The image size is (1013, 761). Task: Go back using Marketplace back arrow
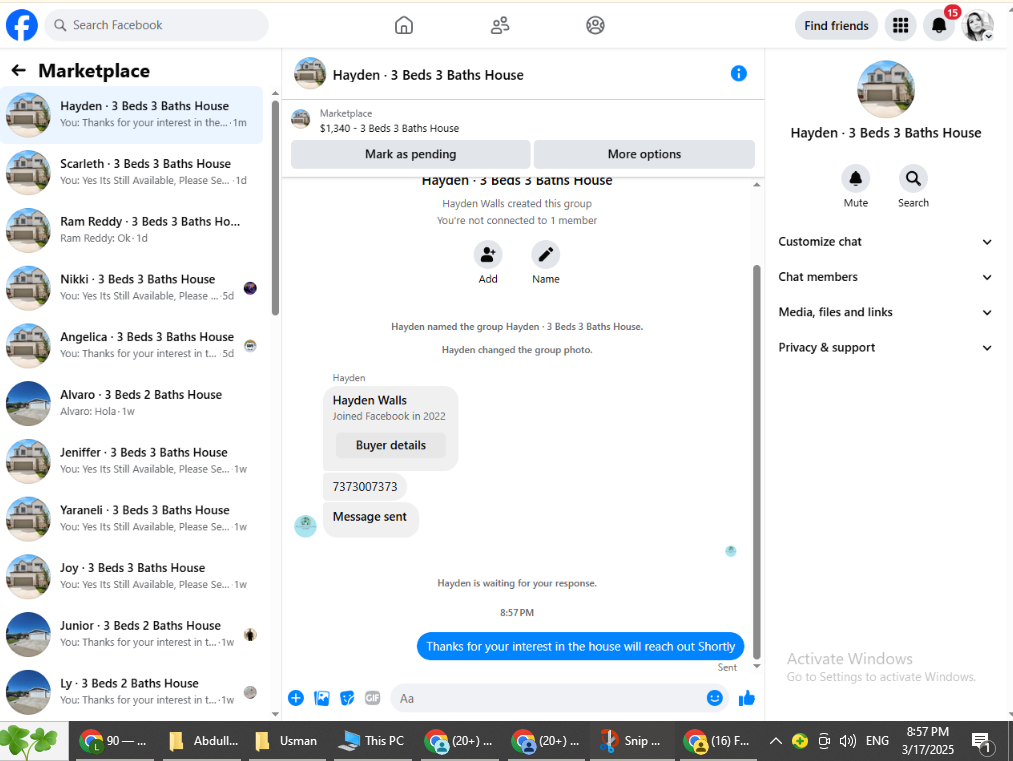tap(19, 70)
